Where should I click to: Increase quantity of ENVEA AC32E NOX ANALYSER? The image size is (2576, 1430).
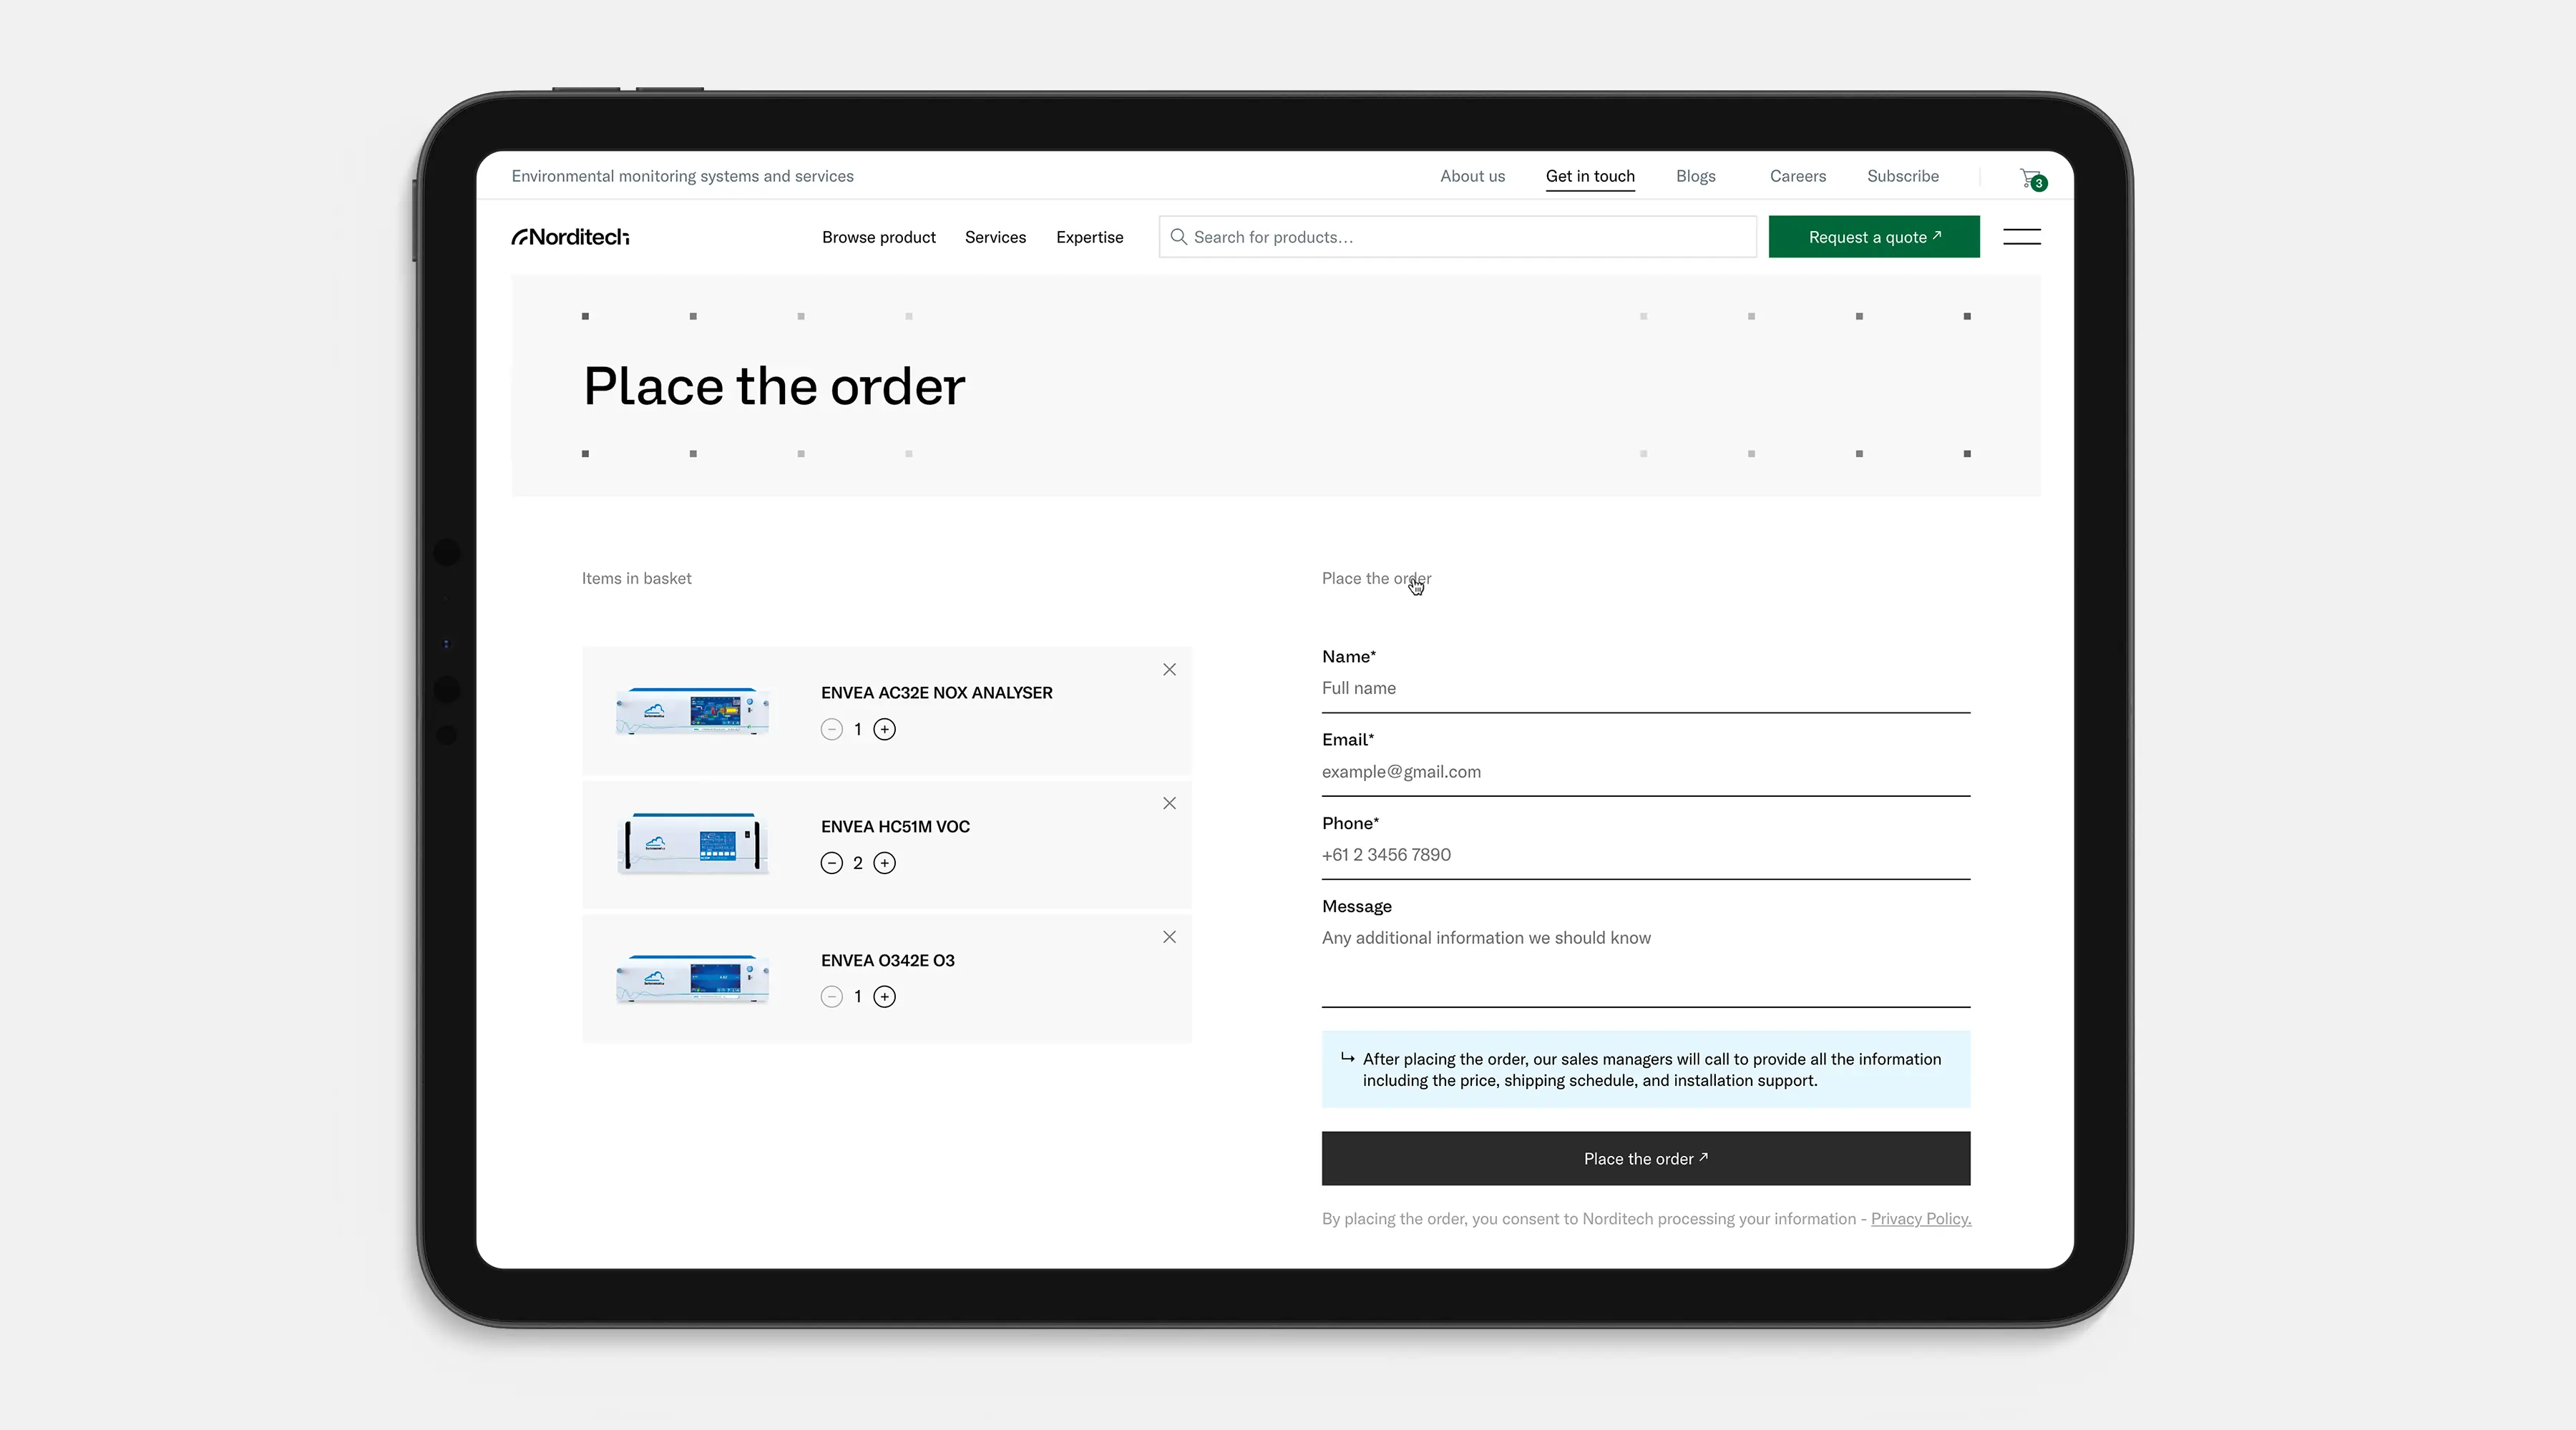pyautogui.click(x=884, y=730)
